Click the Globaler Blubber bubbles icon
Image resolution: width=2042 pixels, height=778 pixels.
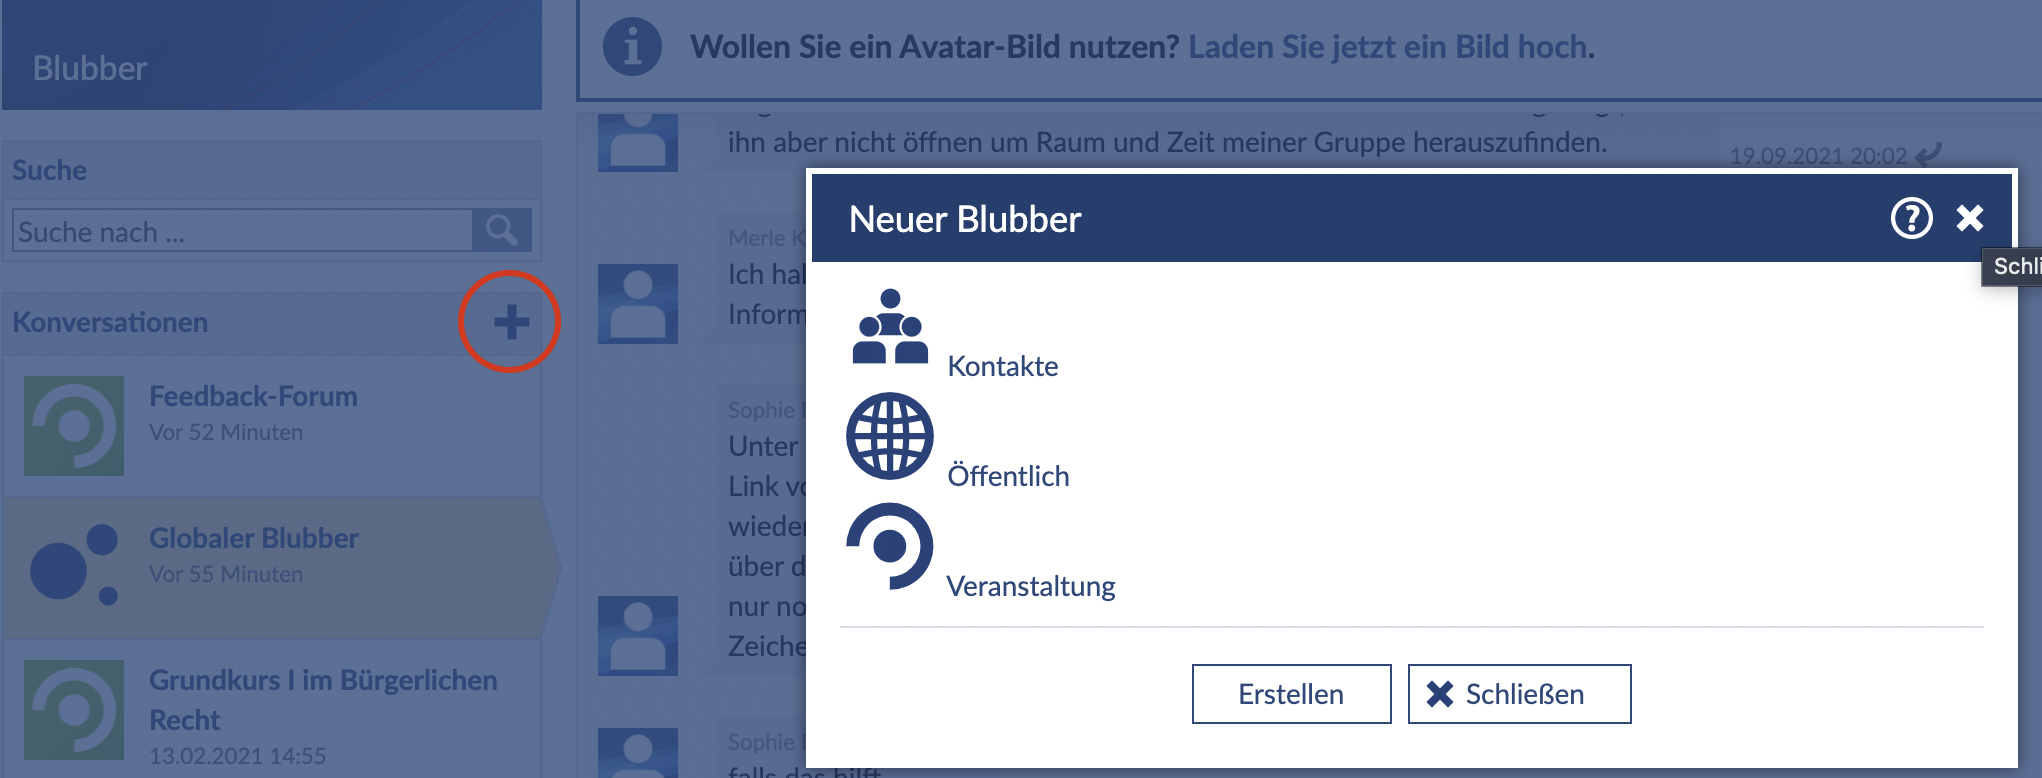pyautogui.click(x=74, y=566)
